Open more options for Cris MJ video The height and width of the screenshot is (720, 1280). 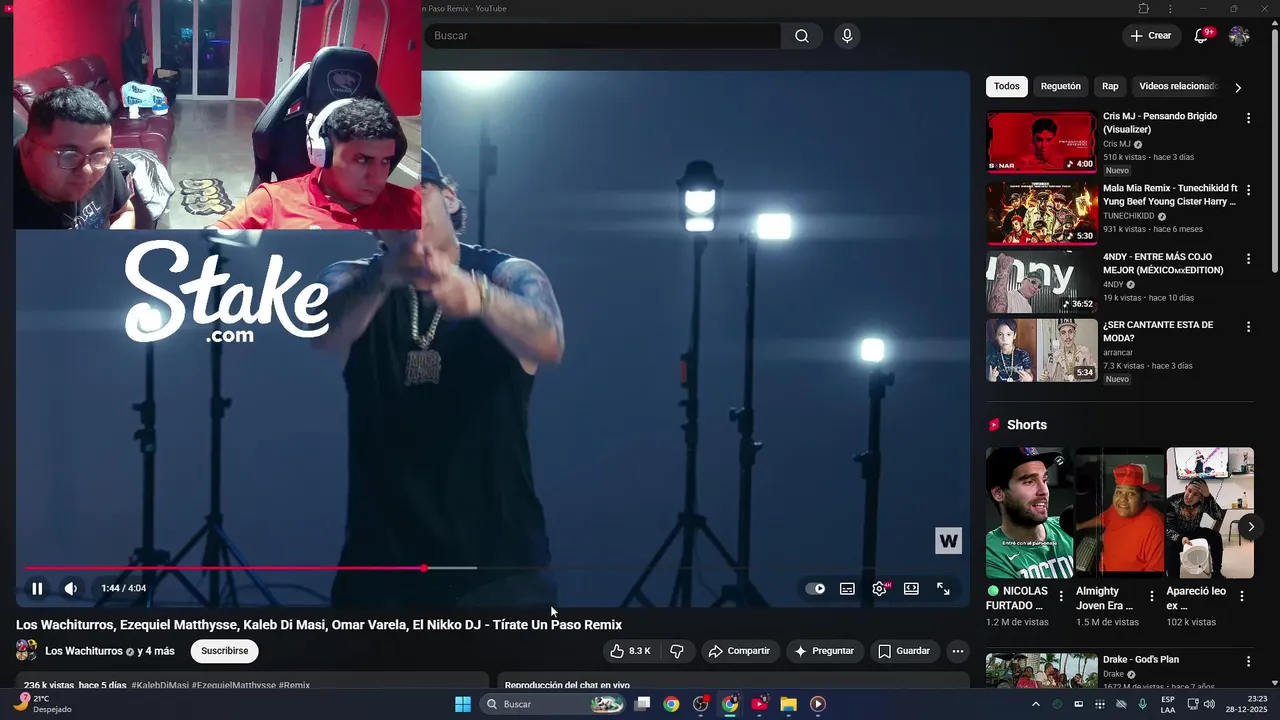(1248, 118)
